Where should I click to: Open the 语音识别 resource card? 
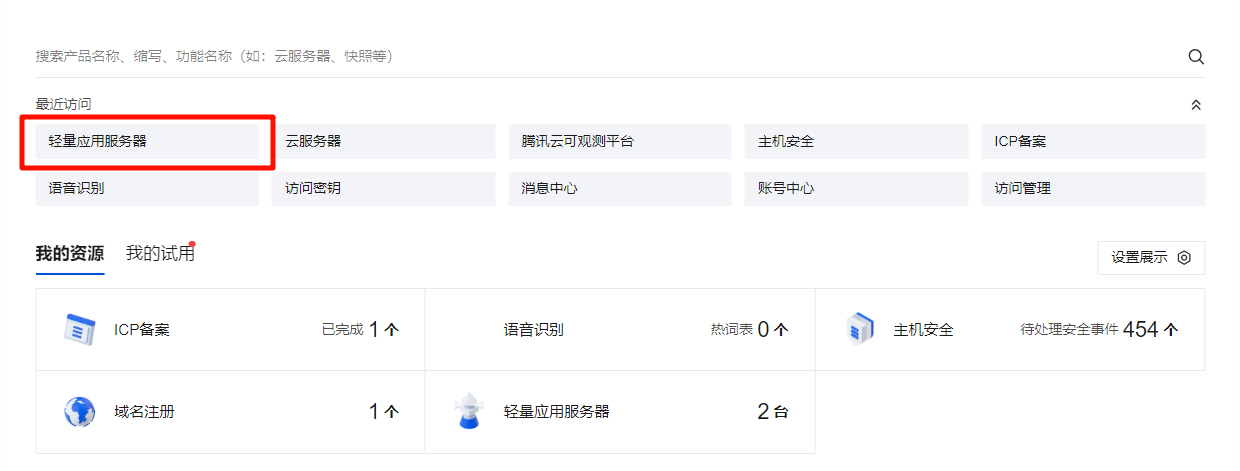point(620,329)
